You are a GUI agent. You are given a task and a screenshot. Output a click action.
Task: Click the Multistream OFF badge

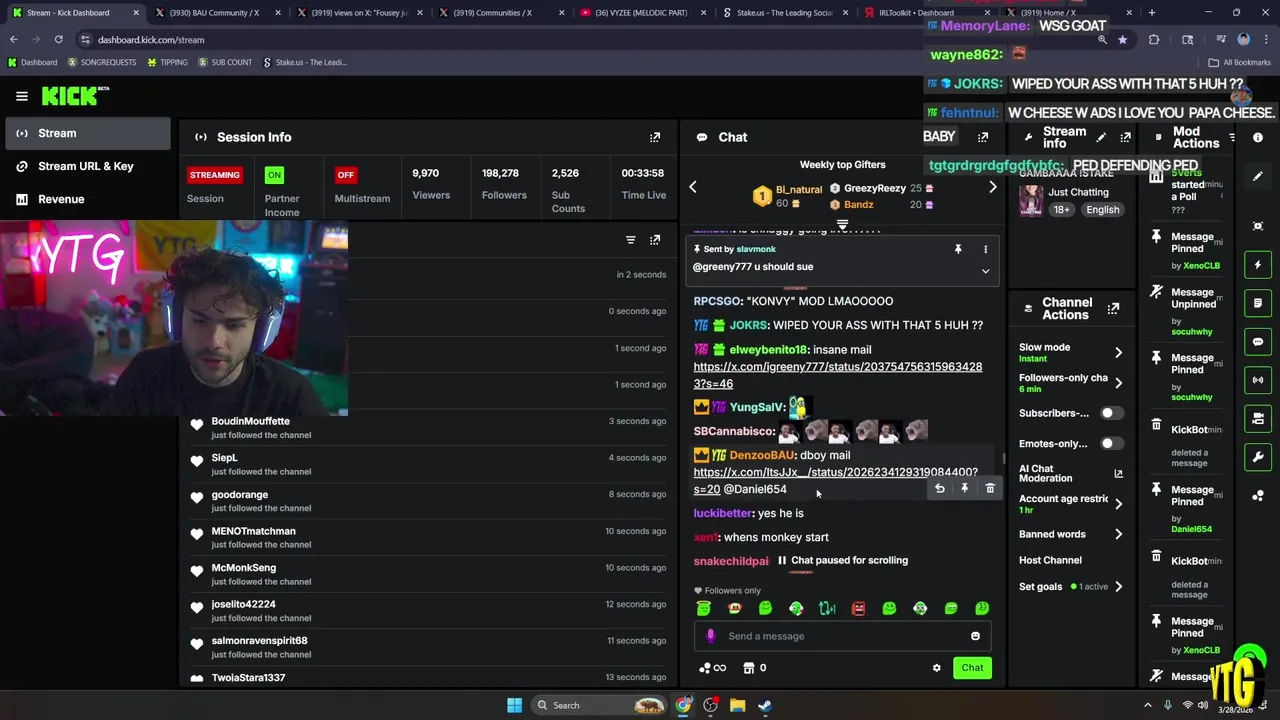coord(345,175)
